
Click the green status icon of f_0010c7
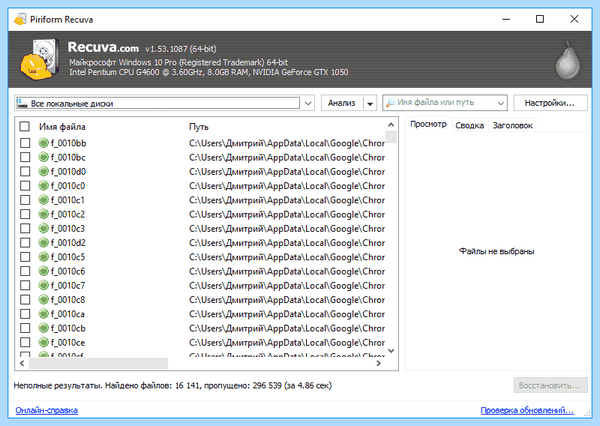point(44,286)
